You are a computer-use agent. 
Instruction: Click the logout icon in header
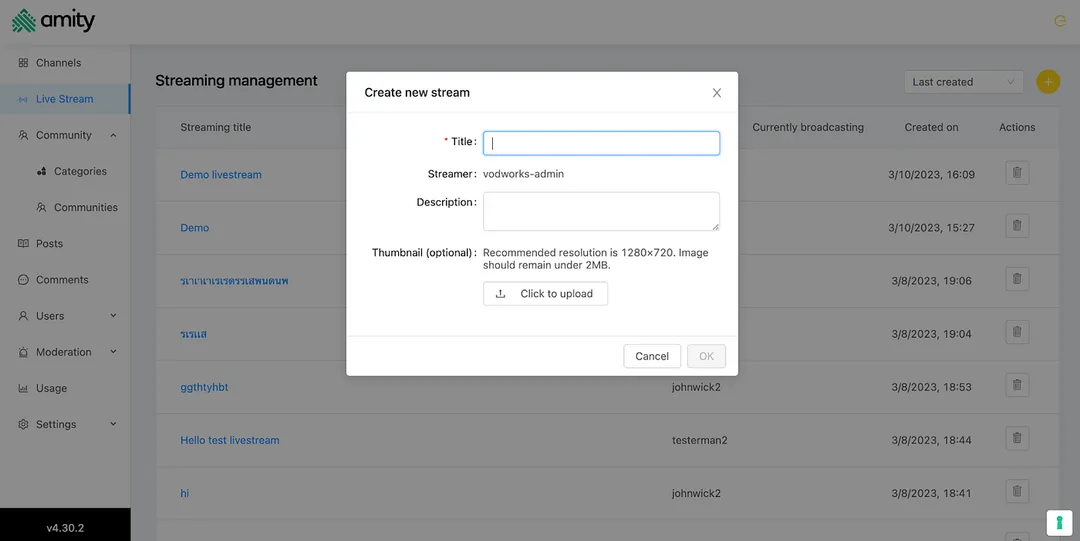pyautogui.click(x=1060, y=21)
